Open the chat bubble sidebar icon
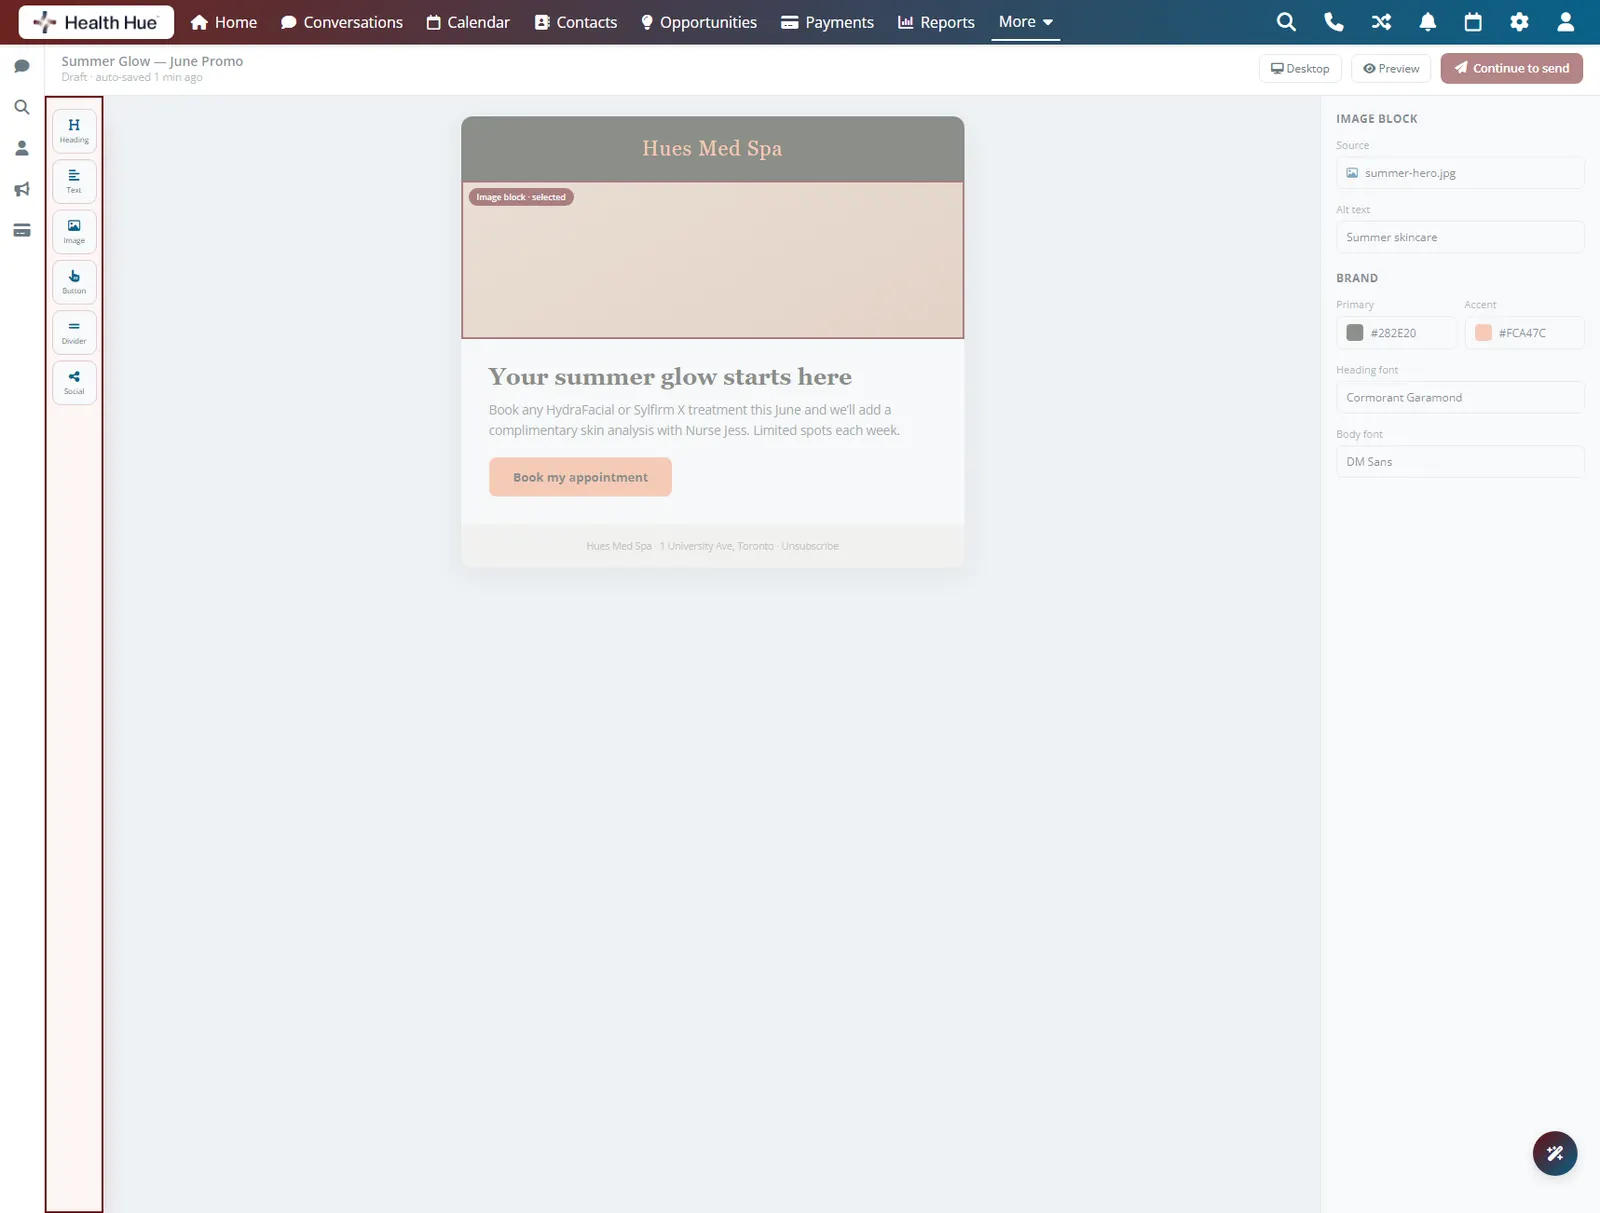1600x1213 pixels. click(x=22, y=66)
